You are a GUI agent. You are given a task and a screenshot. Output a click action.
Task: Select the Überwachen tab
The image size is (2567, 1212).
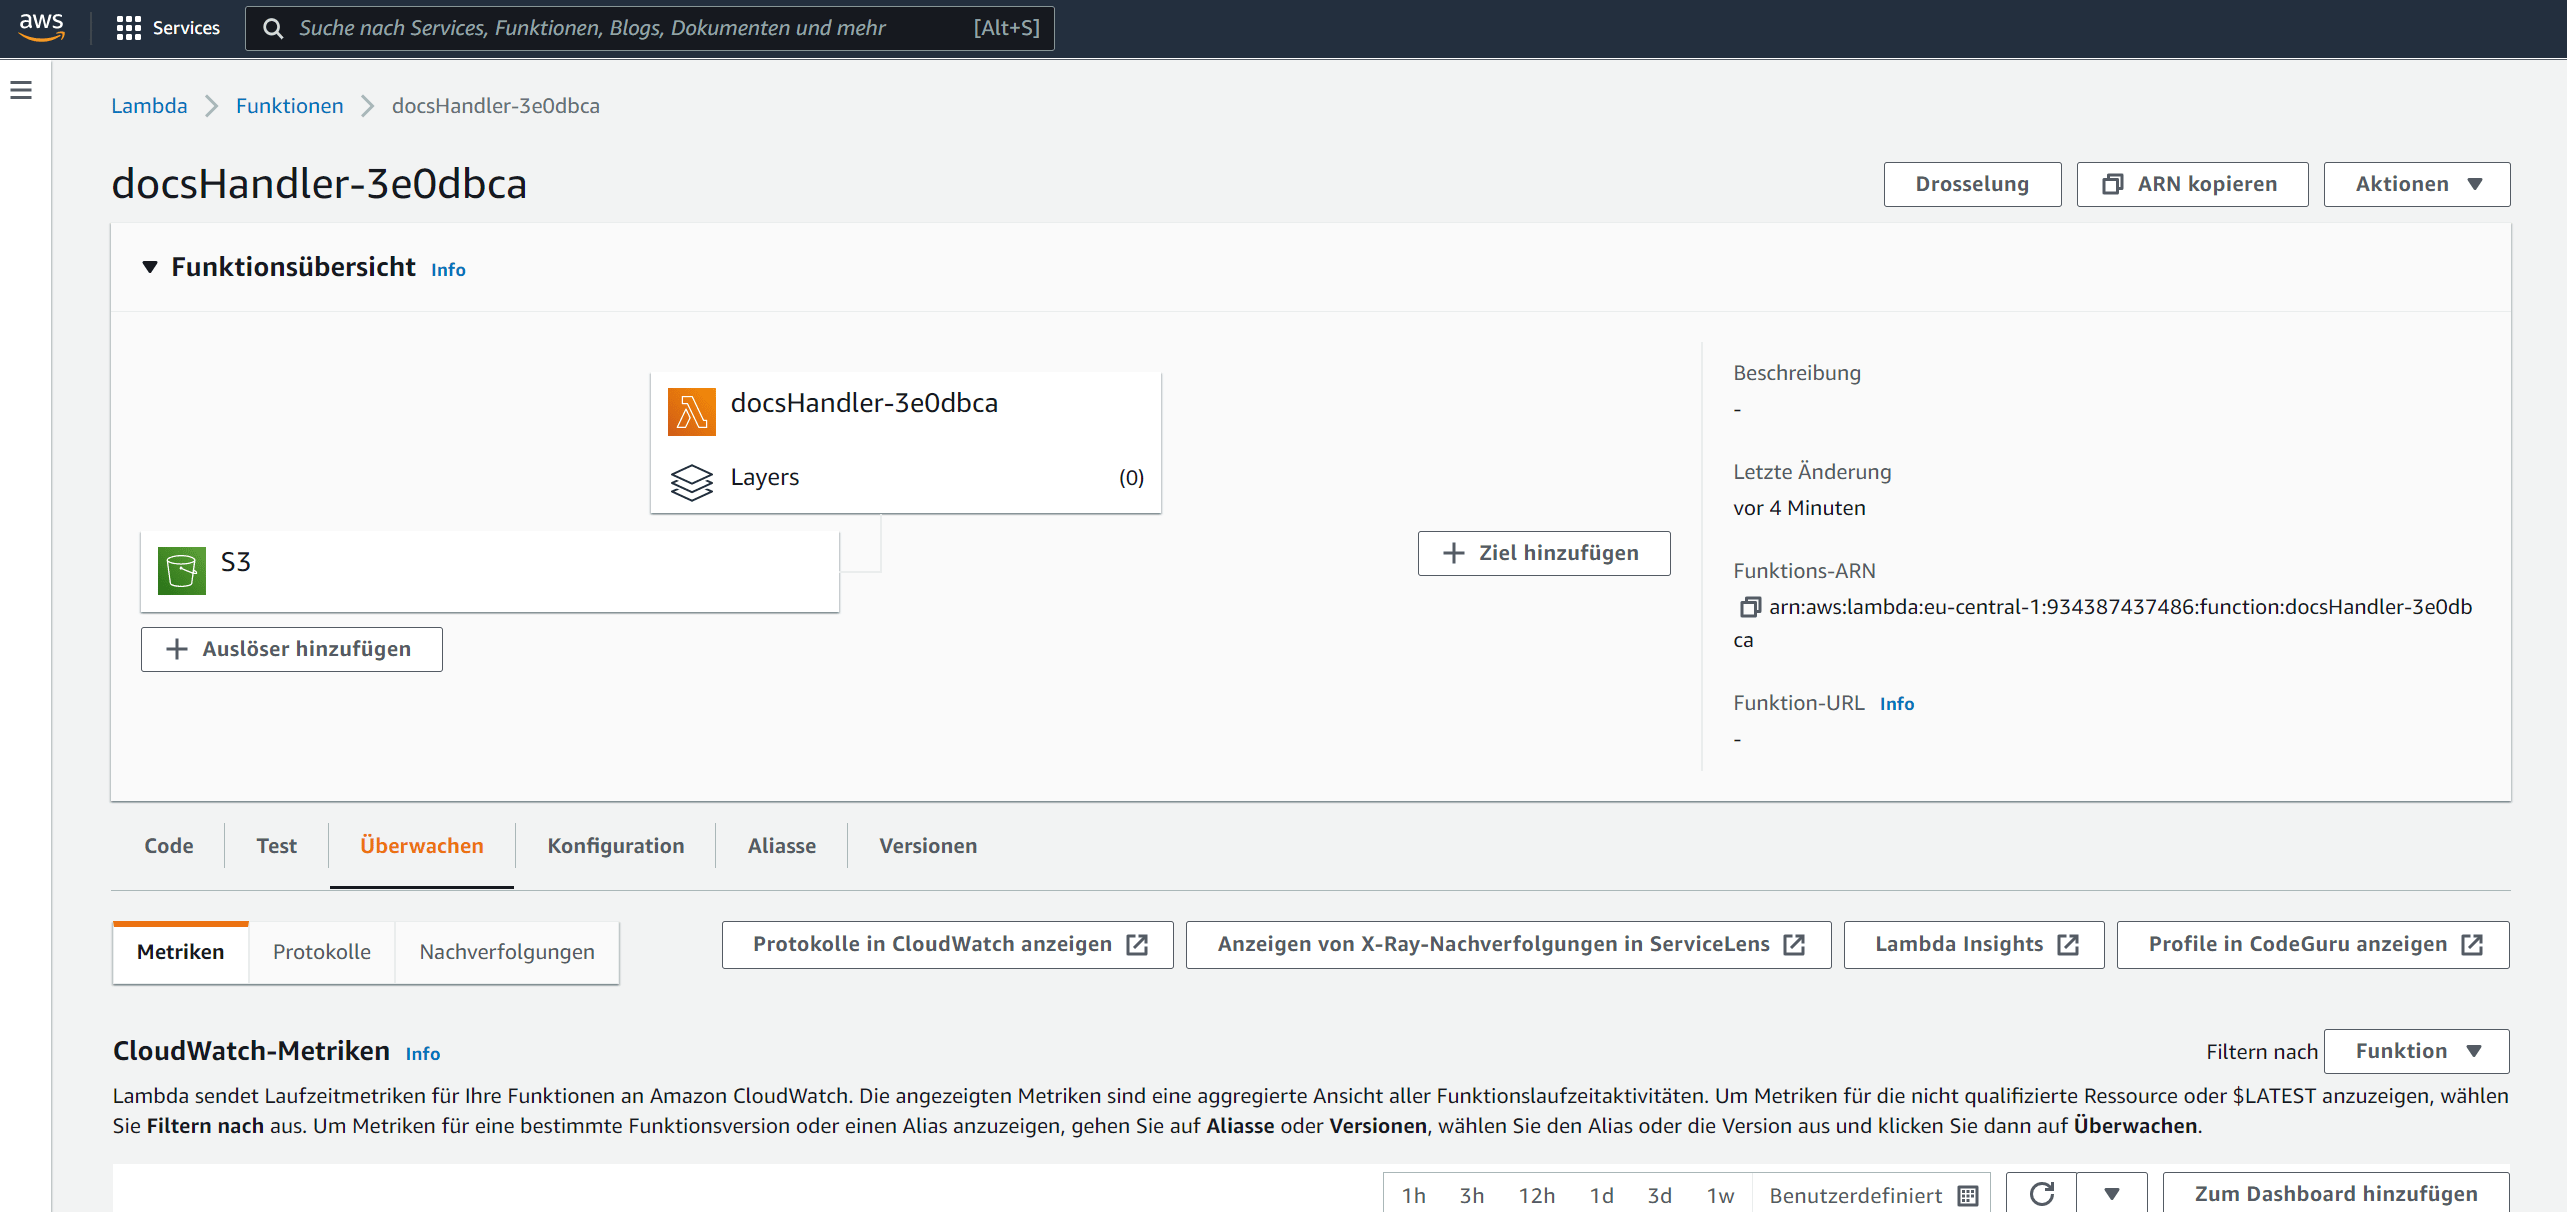pyautogui.click(x=422, y=846)
